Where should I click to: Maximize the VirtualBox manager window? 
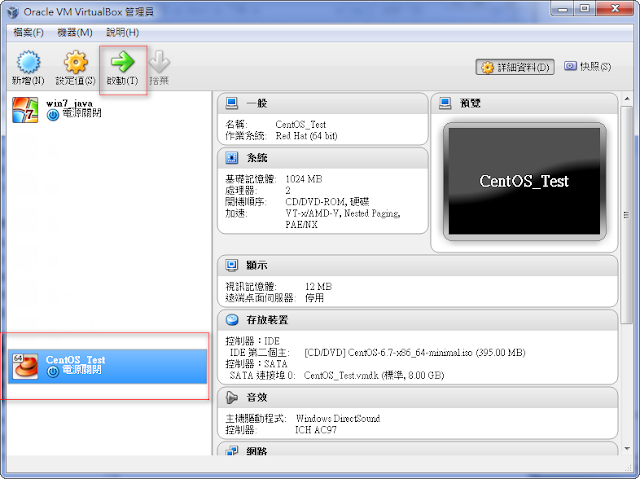pyautogui.click(x=584, y=9)
